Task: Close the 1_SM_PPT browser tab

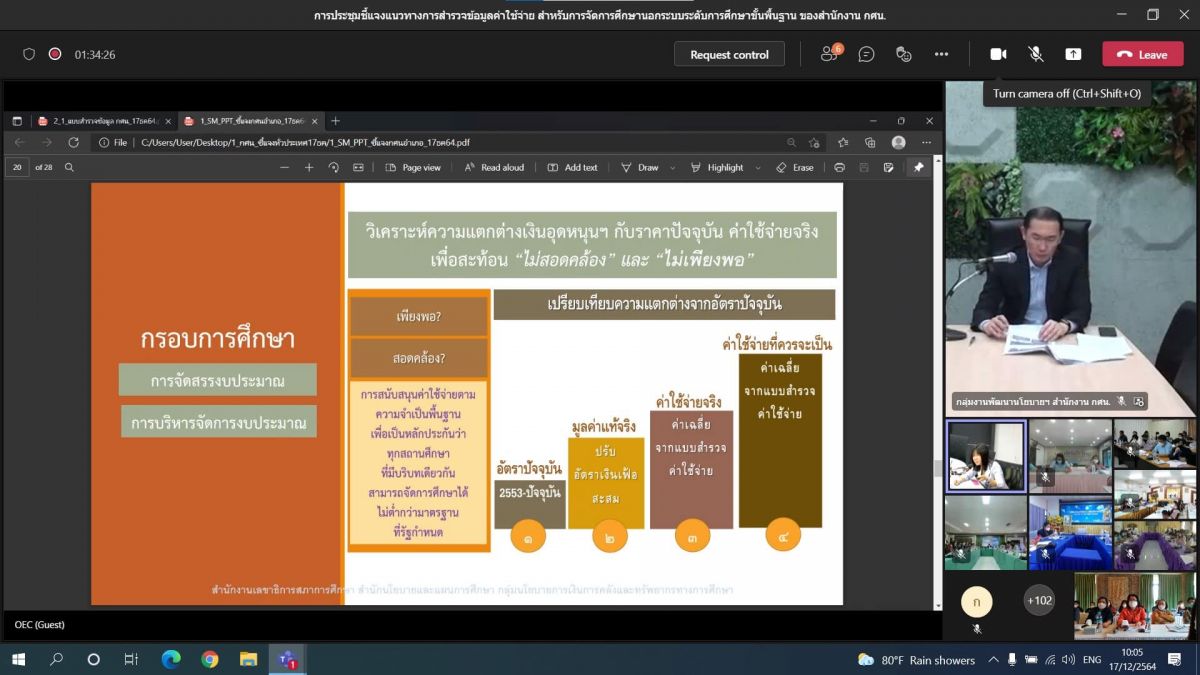Action: click(314, 121)
